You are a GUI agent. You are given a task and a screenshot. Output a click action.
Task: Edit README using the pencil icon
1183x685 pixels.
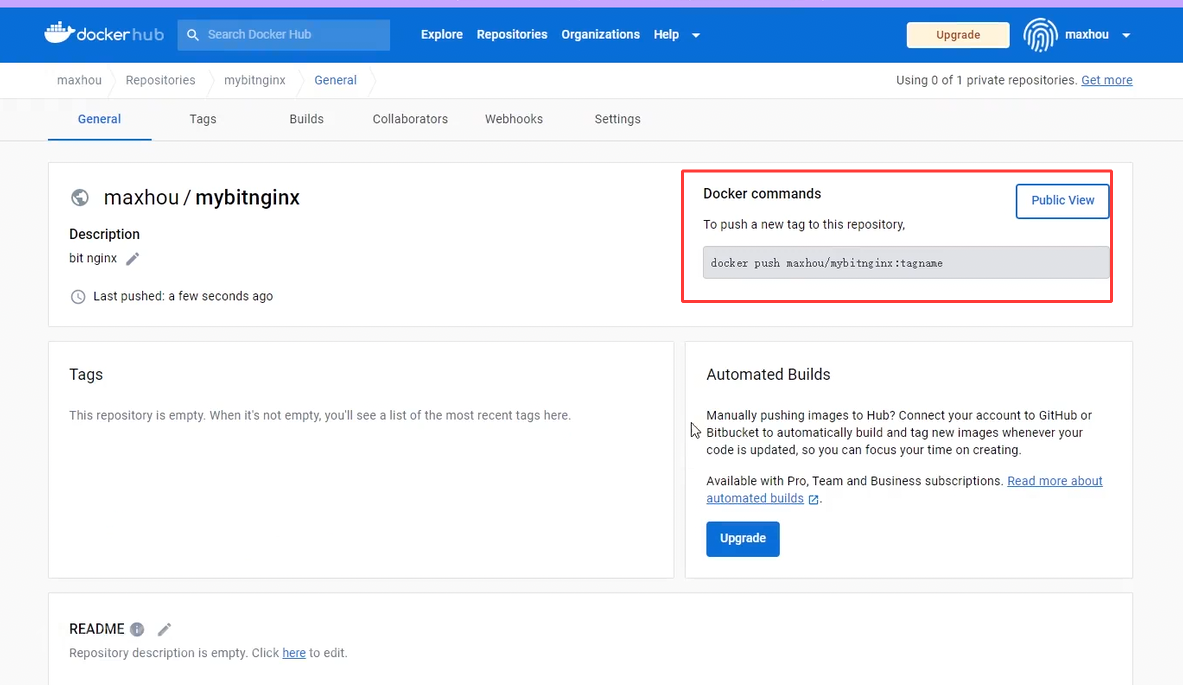pyautogui.click(x=164, y=629)
